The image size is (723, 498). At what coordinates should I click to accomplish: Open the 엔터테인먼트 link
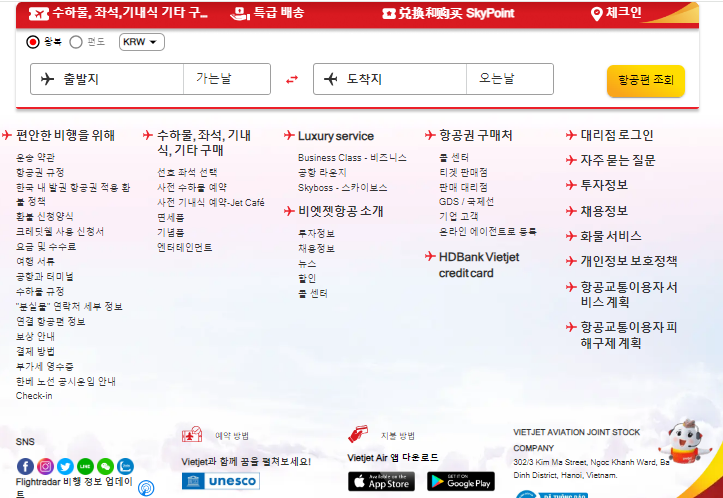pyautogui.click(x=184, y=247)
